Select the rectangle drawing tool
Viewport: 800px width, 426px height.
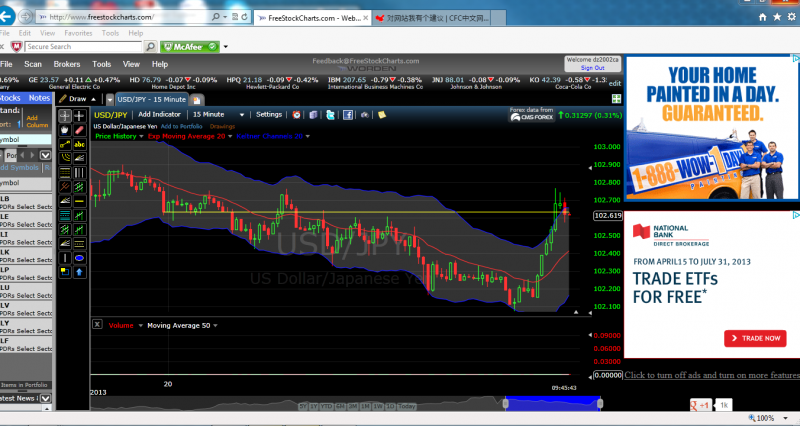pos(65,272)
